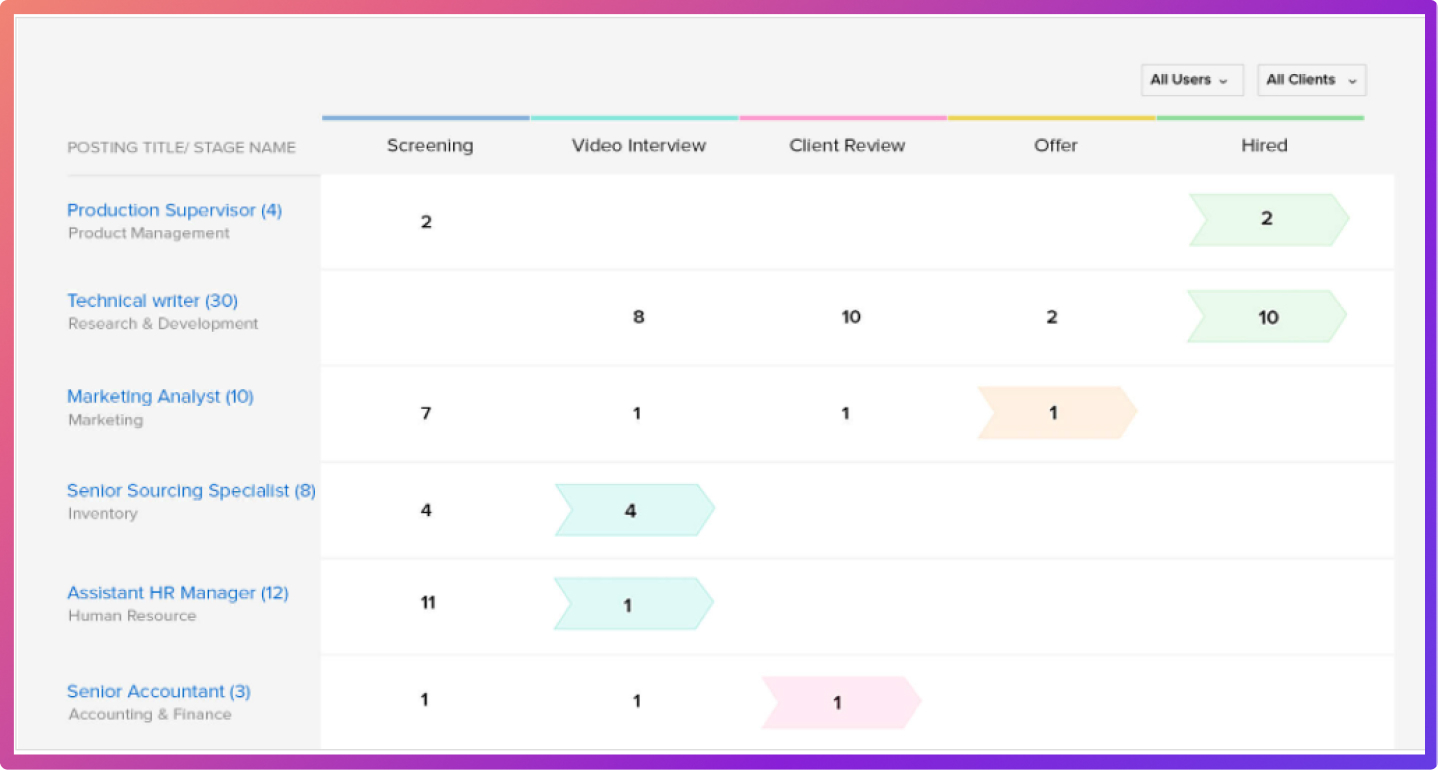Select the Offer badge for Marketing Analyst
1438x770 pixels.
click(x=1057, y=413)
